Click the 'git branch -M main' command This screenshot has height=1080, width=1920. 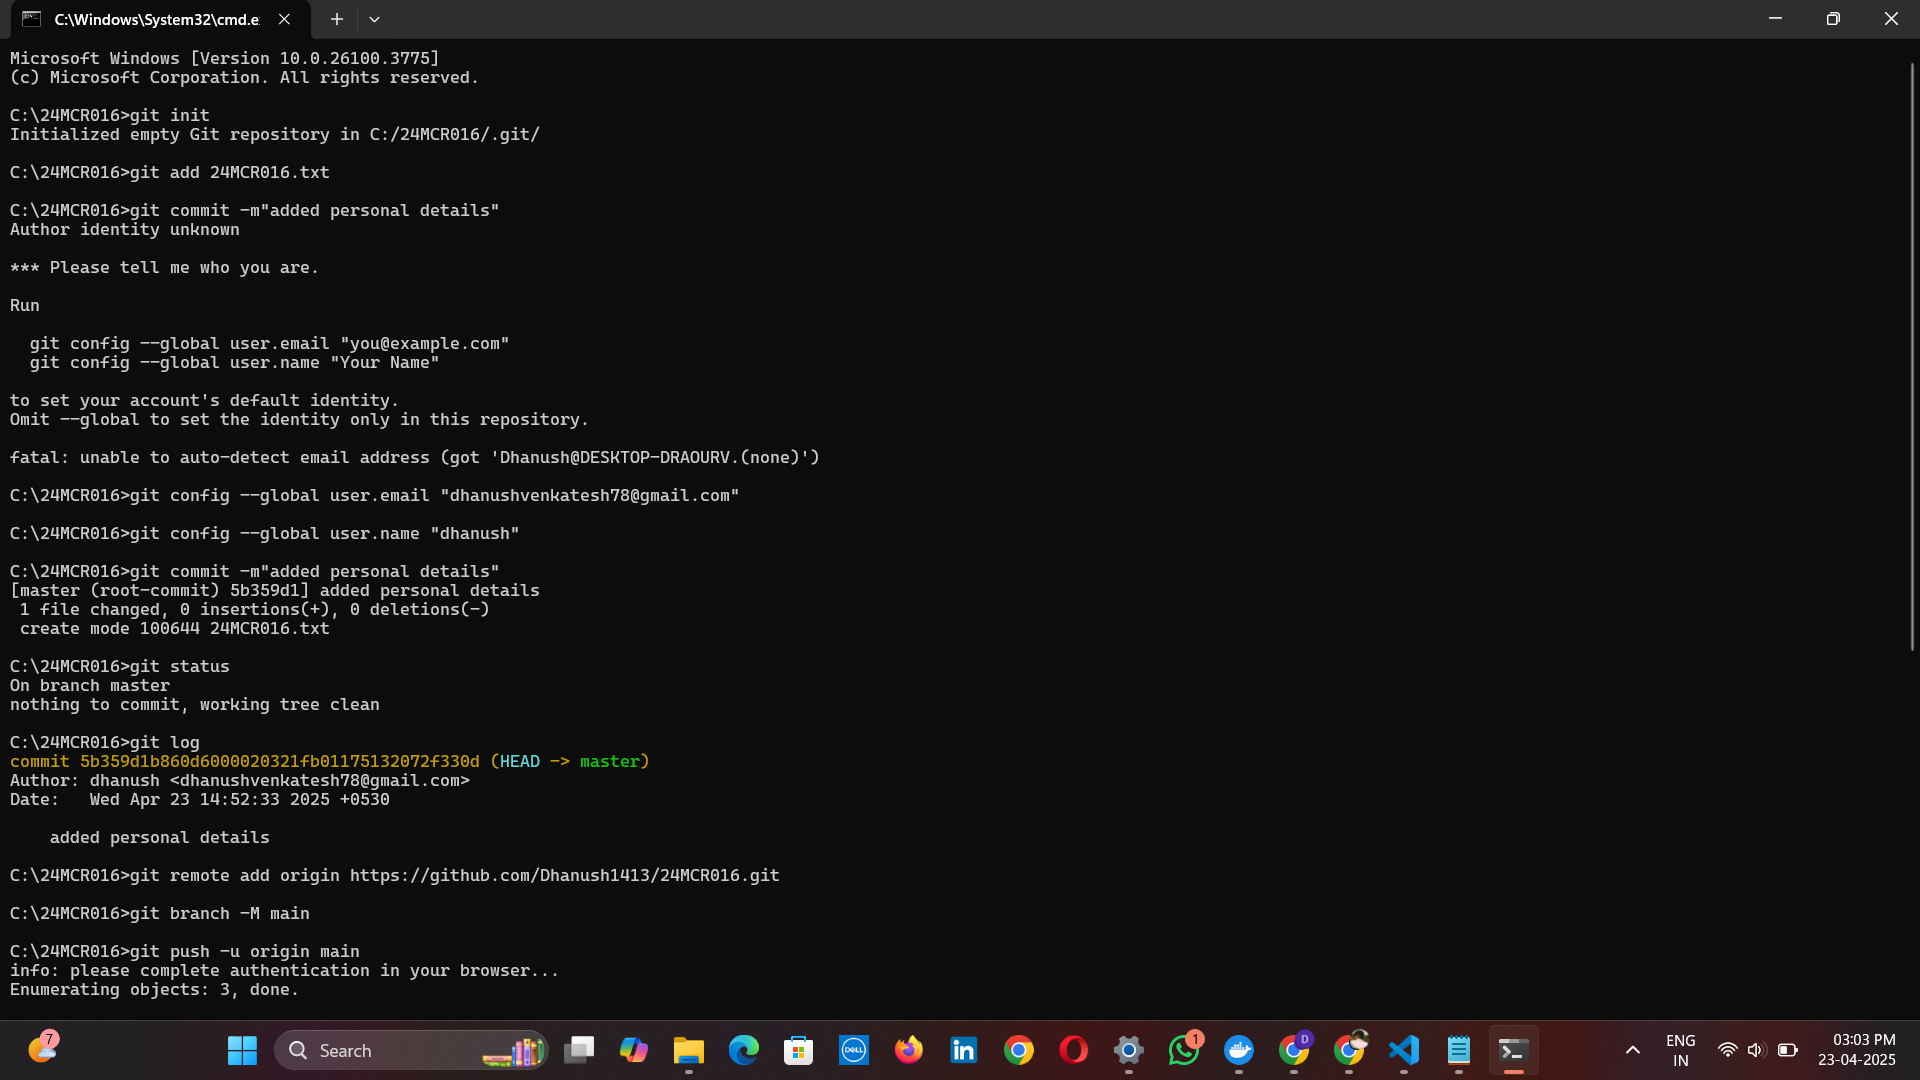pos(220,914)
